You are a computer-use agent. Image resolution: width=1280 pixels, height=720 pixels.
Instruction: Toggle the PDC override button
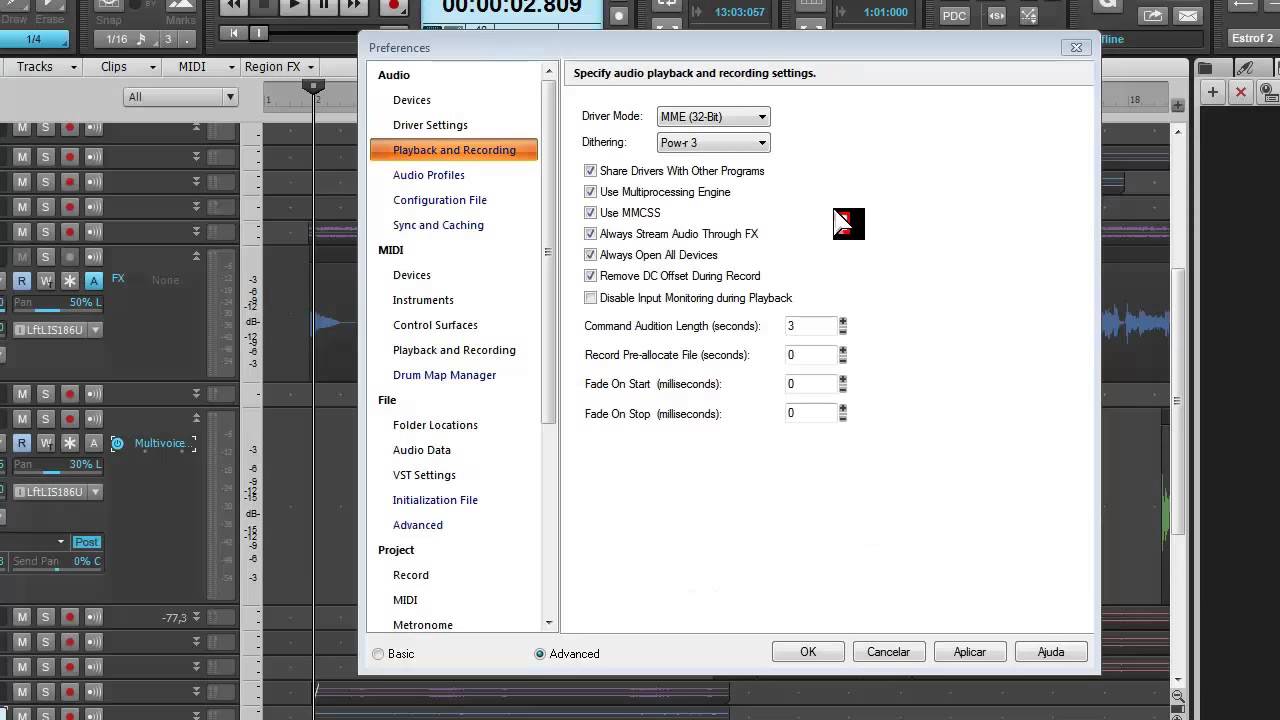pyautogui.click(x=955, y=15)
